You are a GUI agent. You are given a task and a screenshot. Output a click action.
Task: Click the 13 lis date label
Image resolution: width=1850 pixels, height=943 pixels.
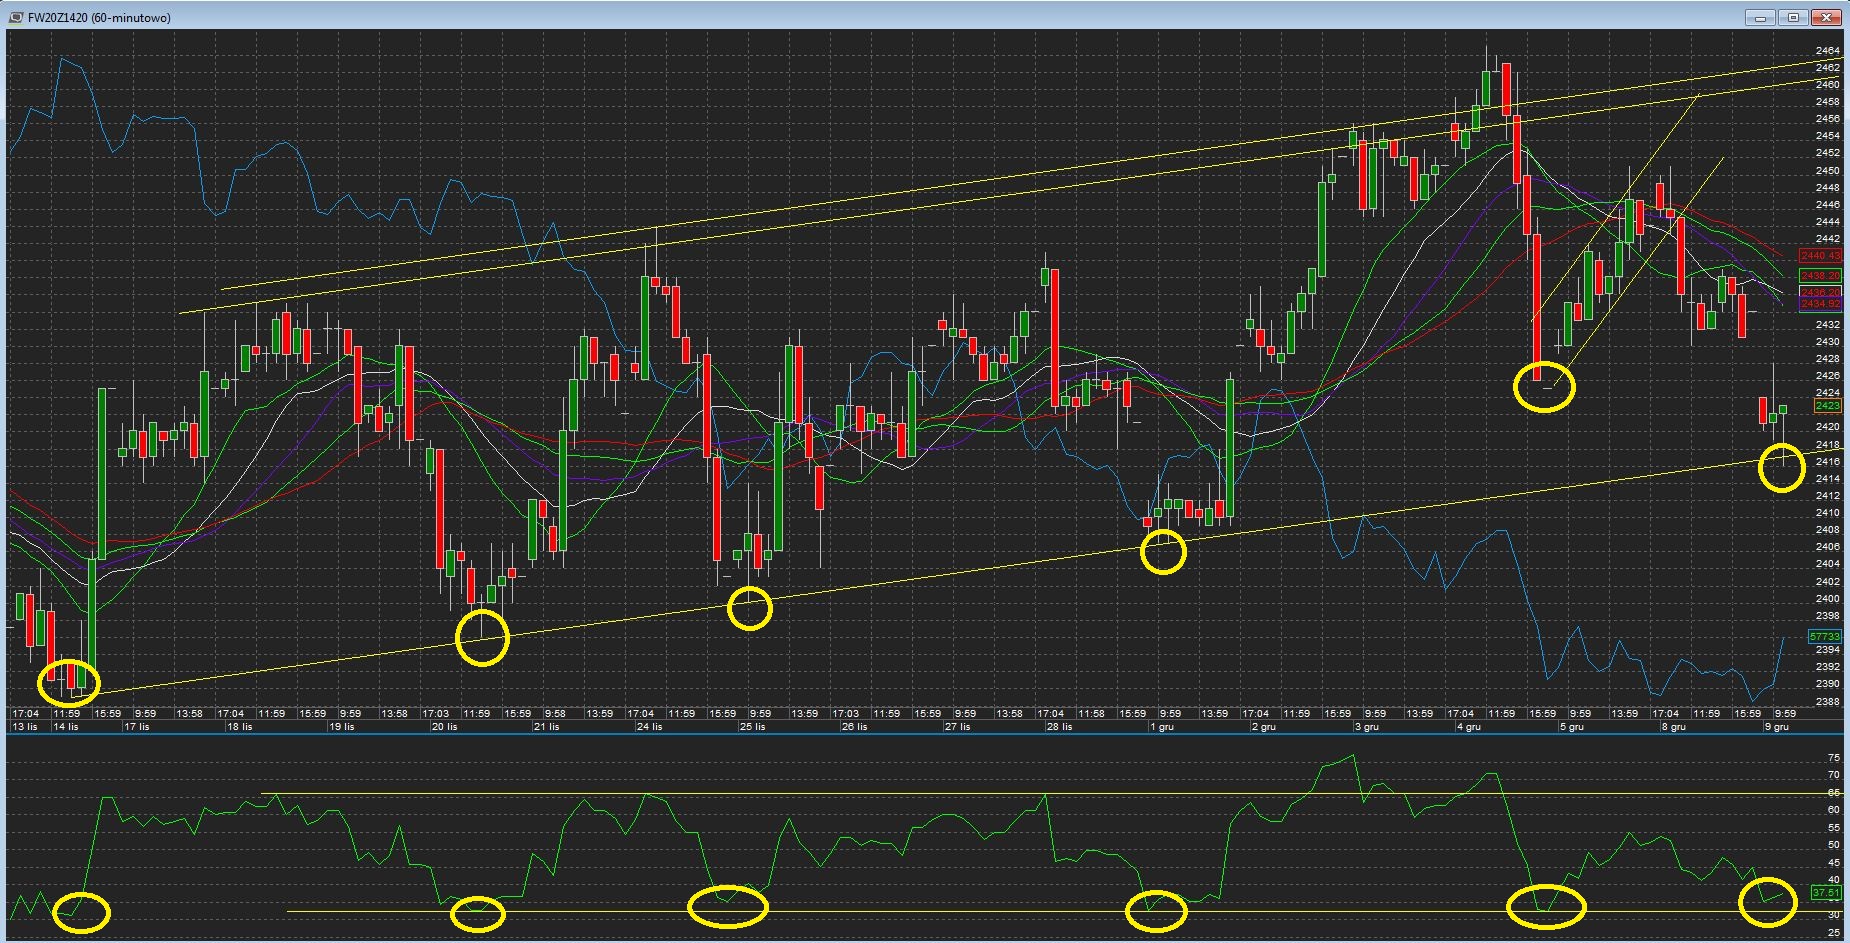point(25,727)
